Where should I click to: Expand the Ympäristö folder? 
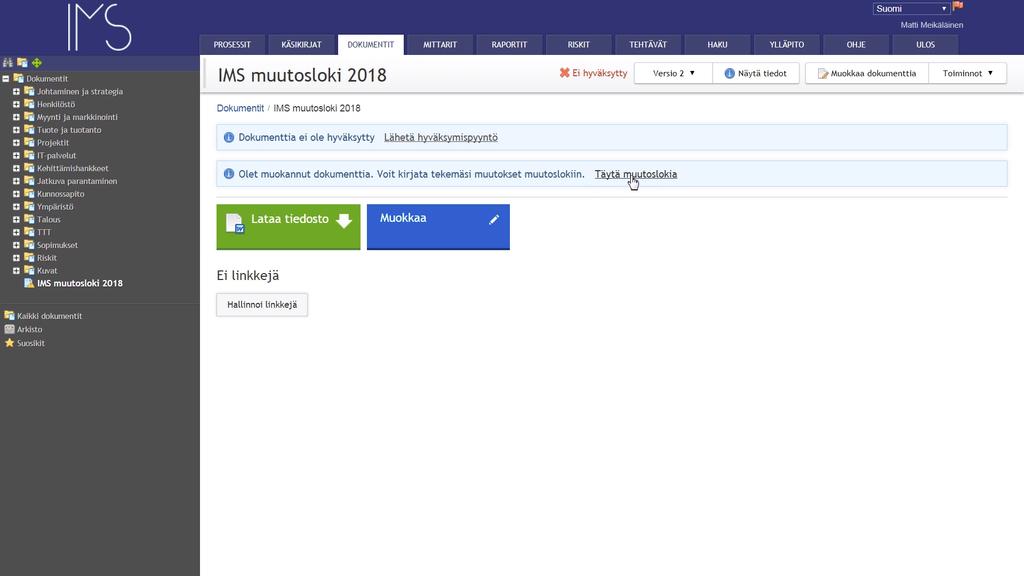click(16, 206)
